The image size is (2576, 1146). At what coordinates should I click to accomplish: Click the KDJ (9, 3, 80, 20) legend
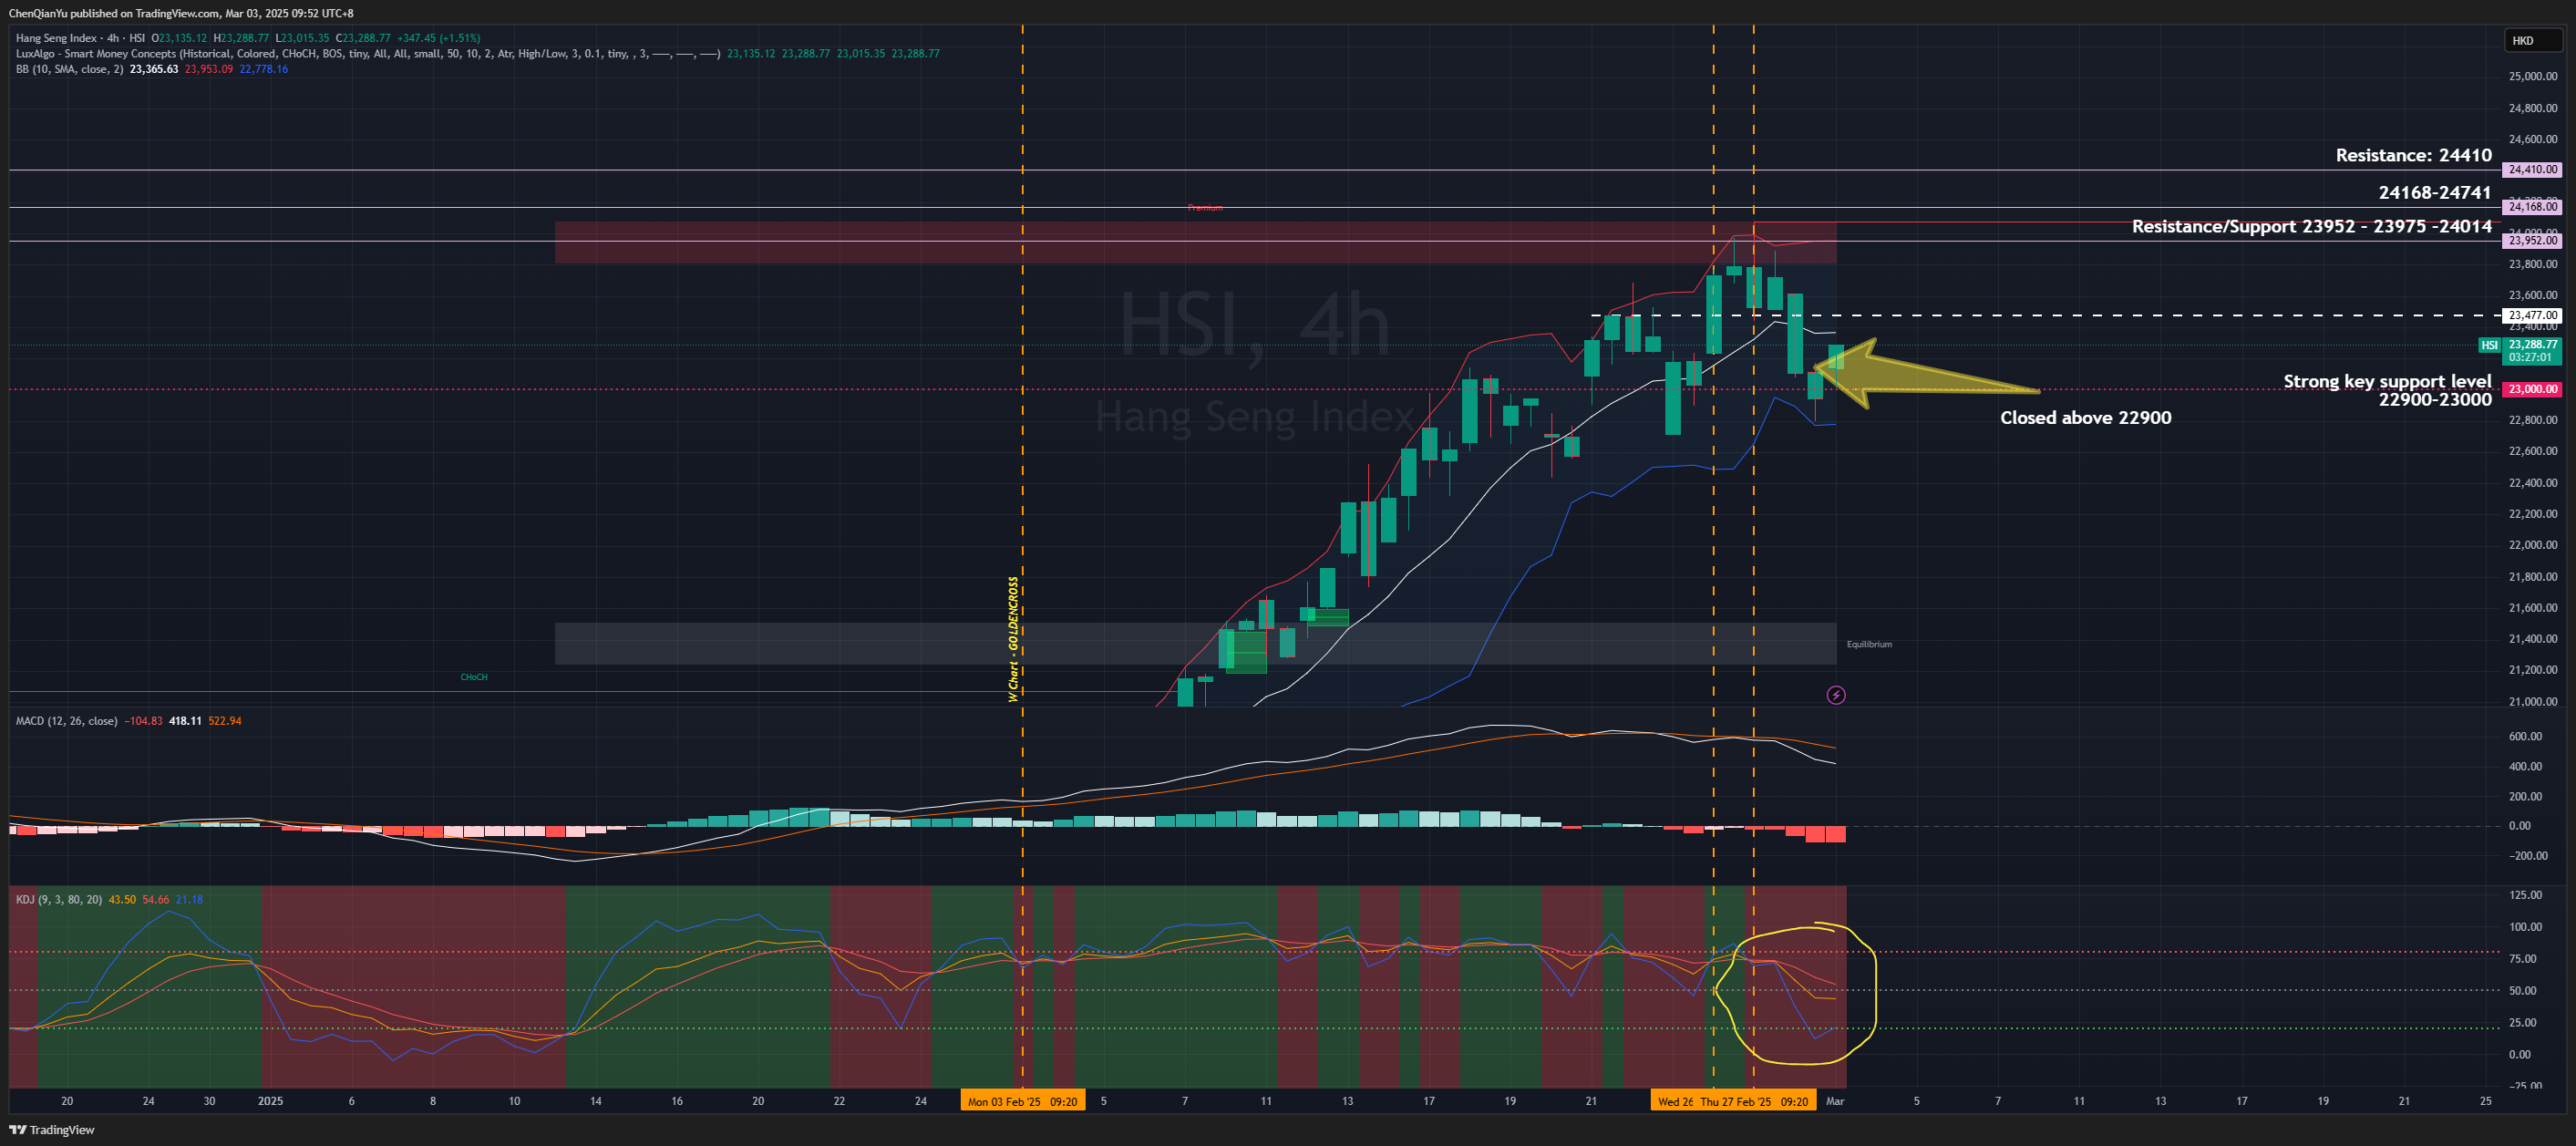(58, 900)
